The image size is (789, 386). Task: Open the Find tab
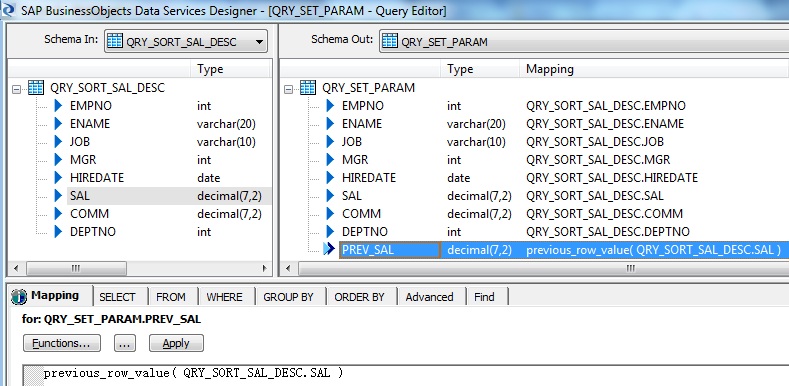484,297
